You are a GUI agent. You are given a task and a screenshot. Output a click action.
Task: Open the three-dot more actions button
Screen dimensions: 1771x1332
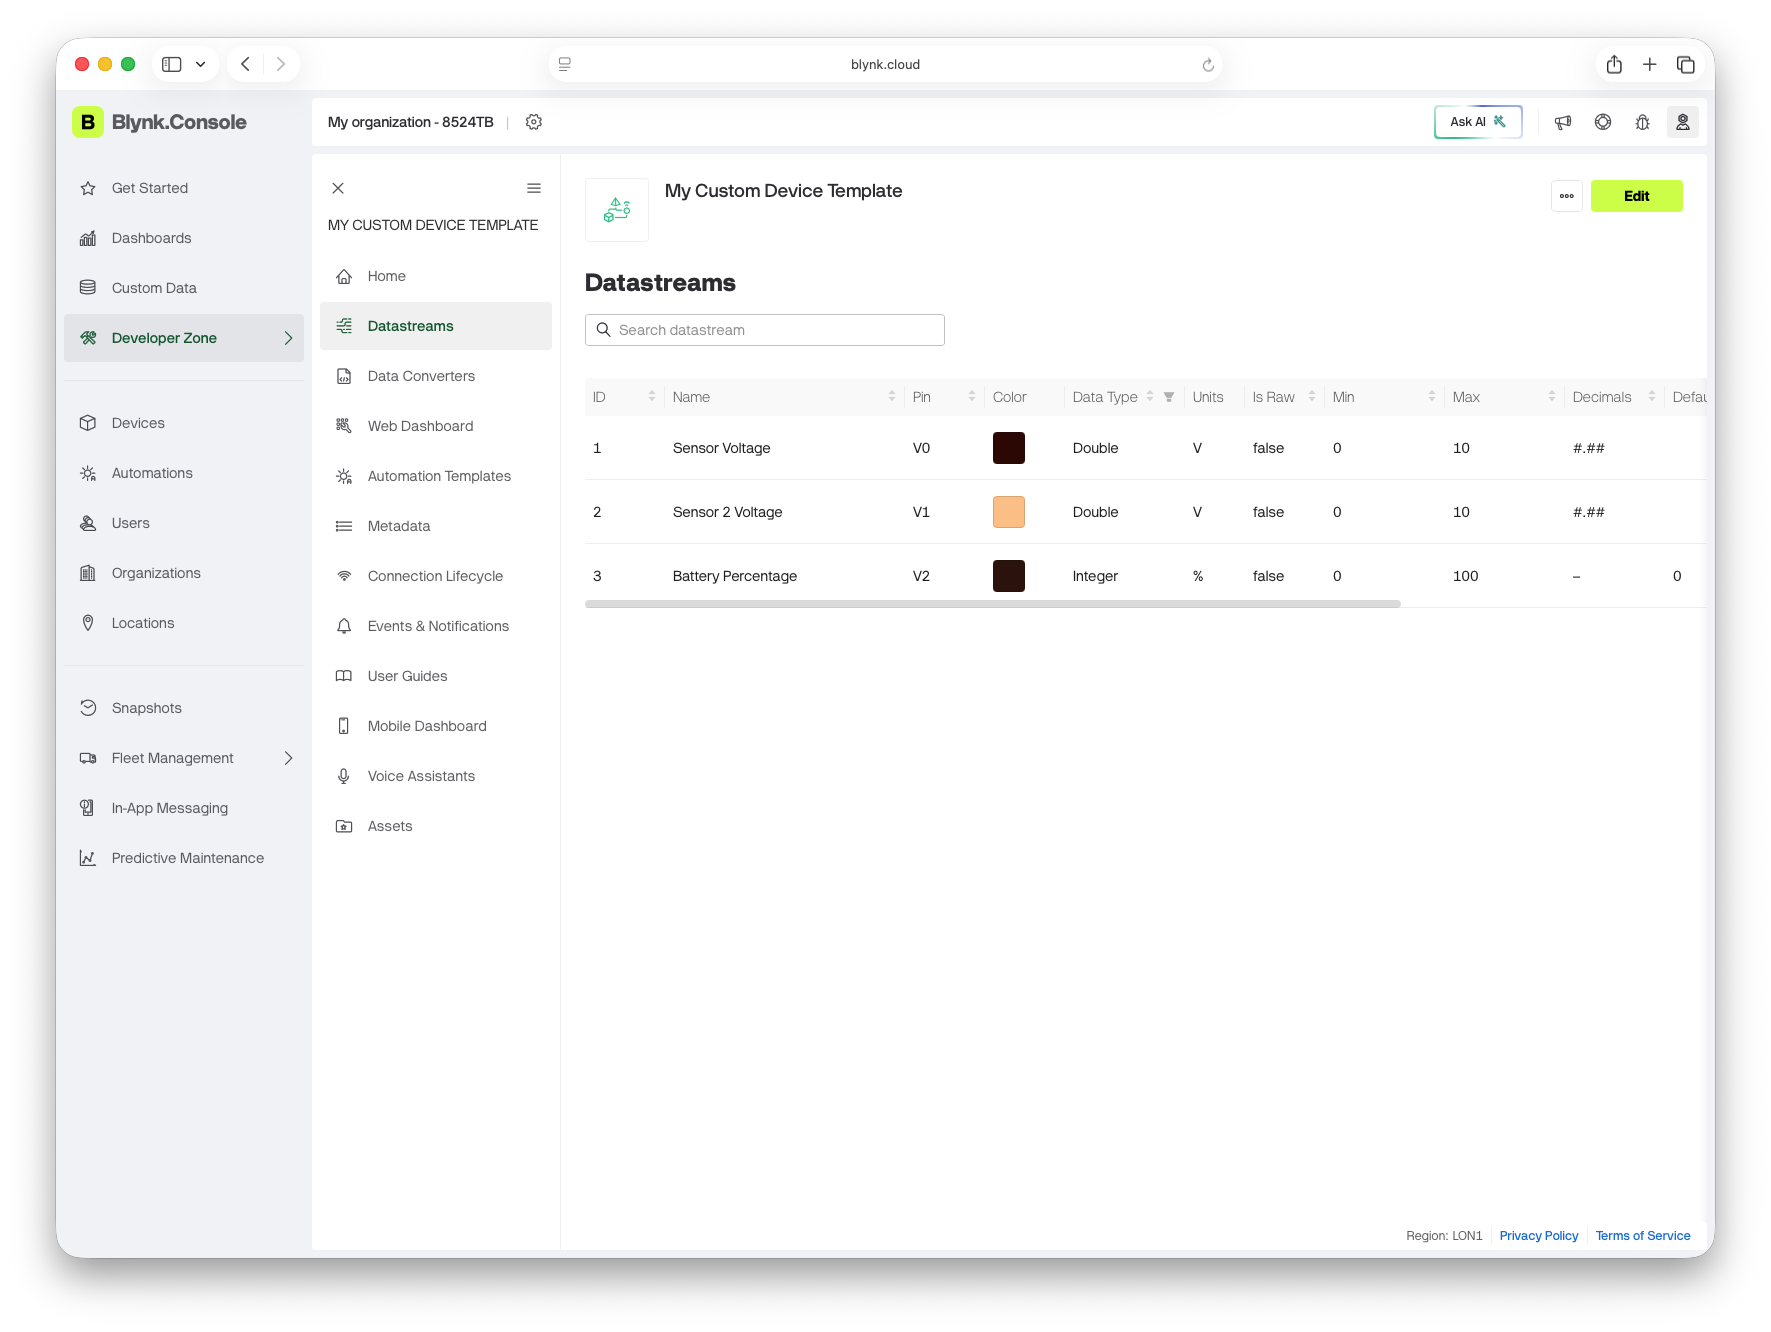click(1567, 196)
